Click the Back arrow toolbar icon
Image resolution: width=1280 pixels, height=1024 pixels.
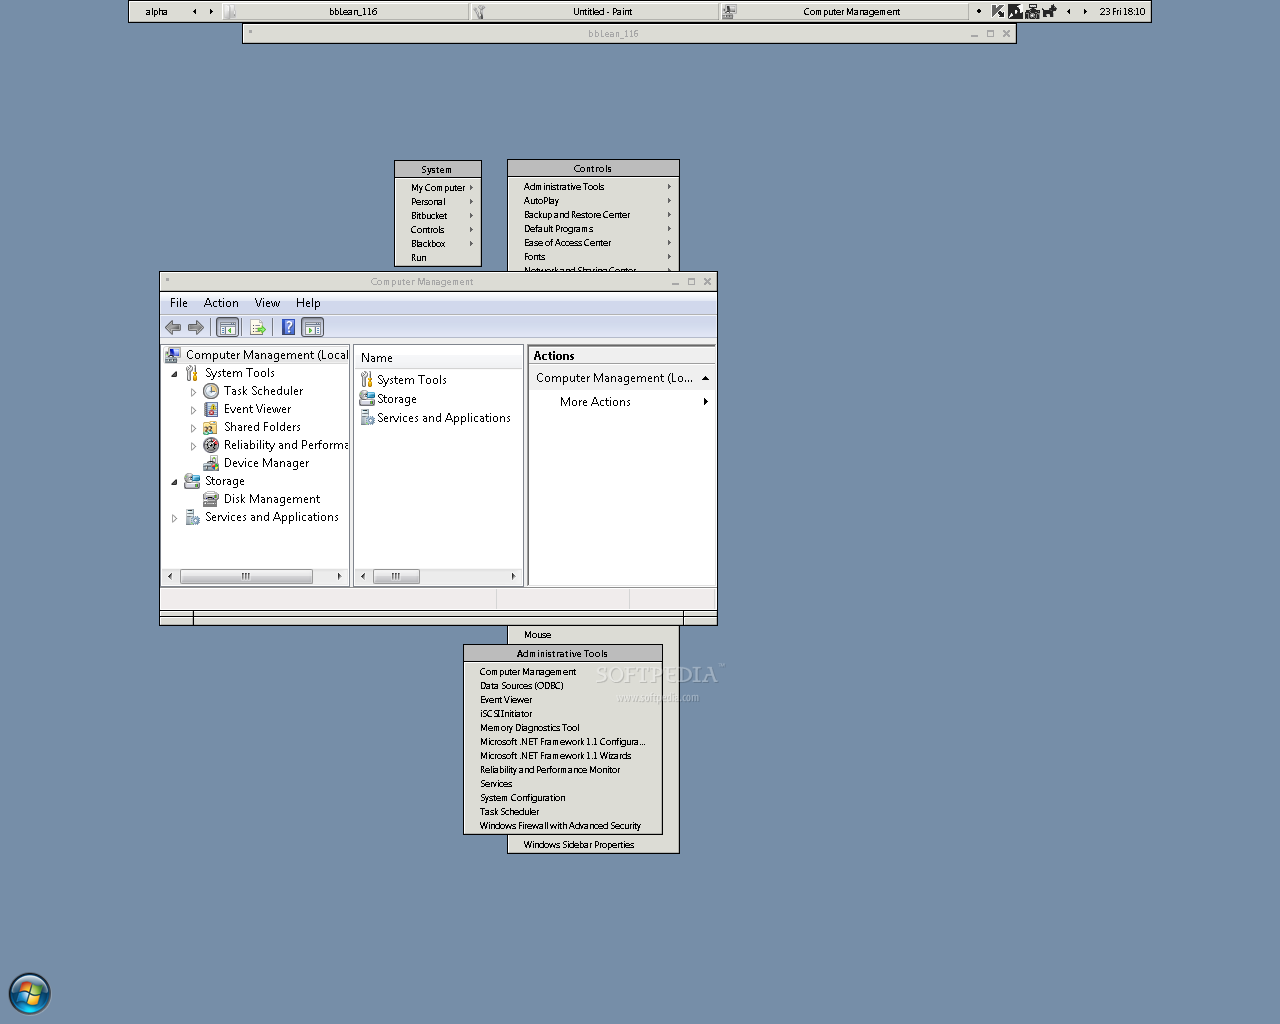(173, 327)
